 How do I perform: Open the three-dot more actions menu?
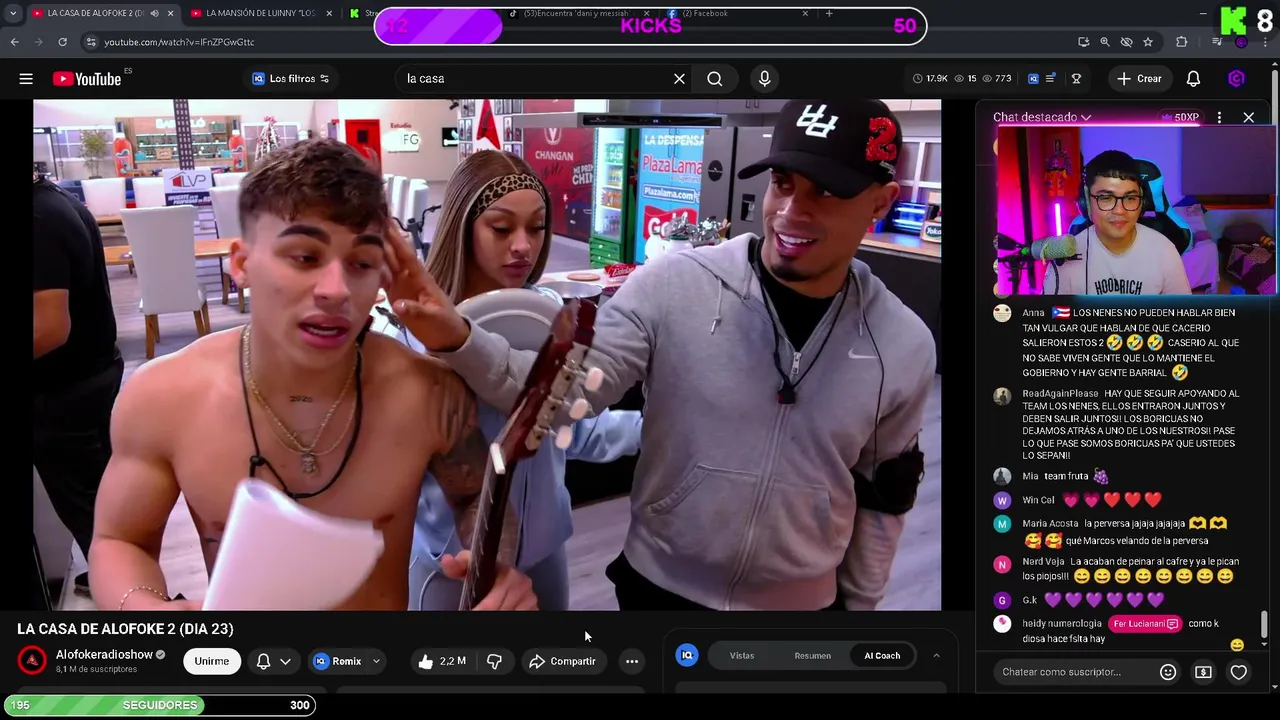coord(632,661)
